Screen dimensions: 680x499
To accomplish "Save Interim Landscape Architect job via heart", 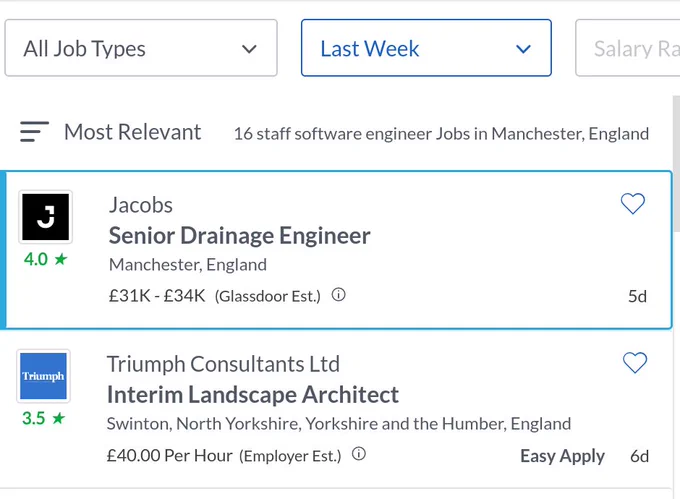I will pyautogui.click(x=635, y=362).
